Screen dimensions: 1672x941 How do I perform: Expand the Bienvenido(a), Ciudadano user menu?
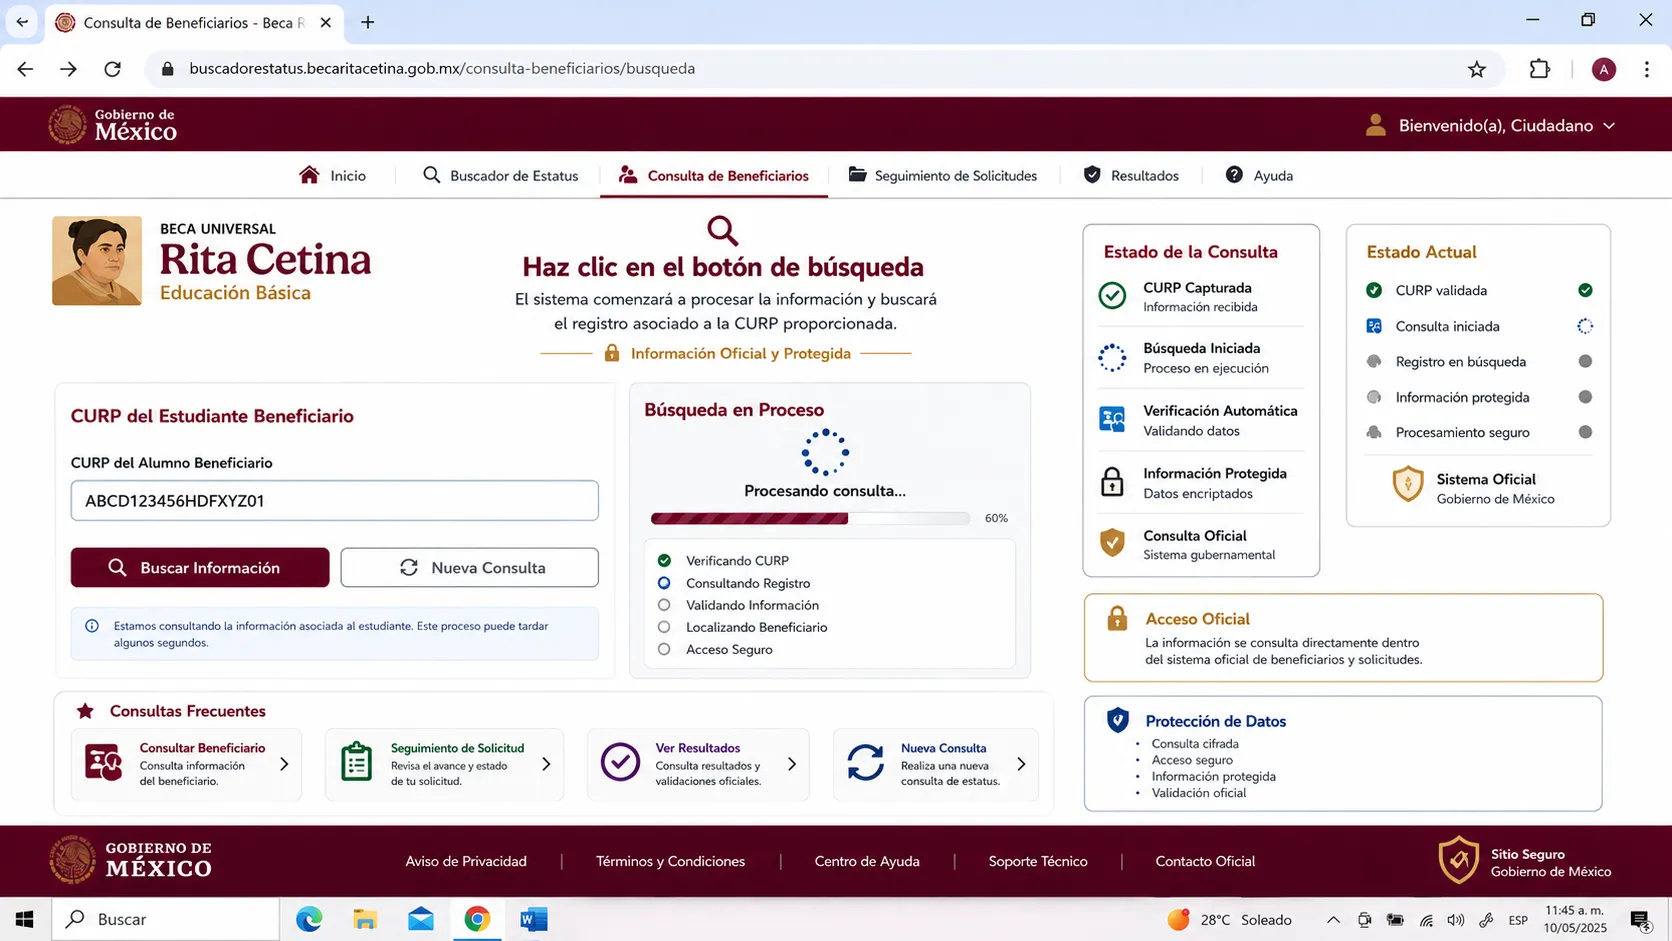tap(1490, 125)
